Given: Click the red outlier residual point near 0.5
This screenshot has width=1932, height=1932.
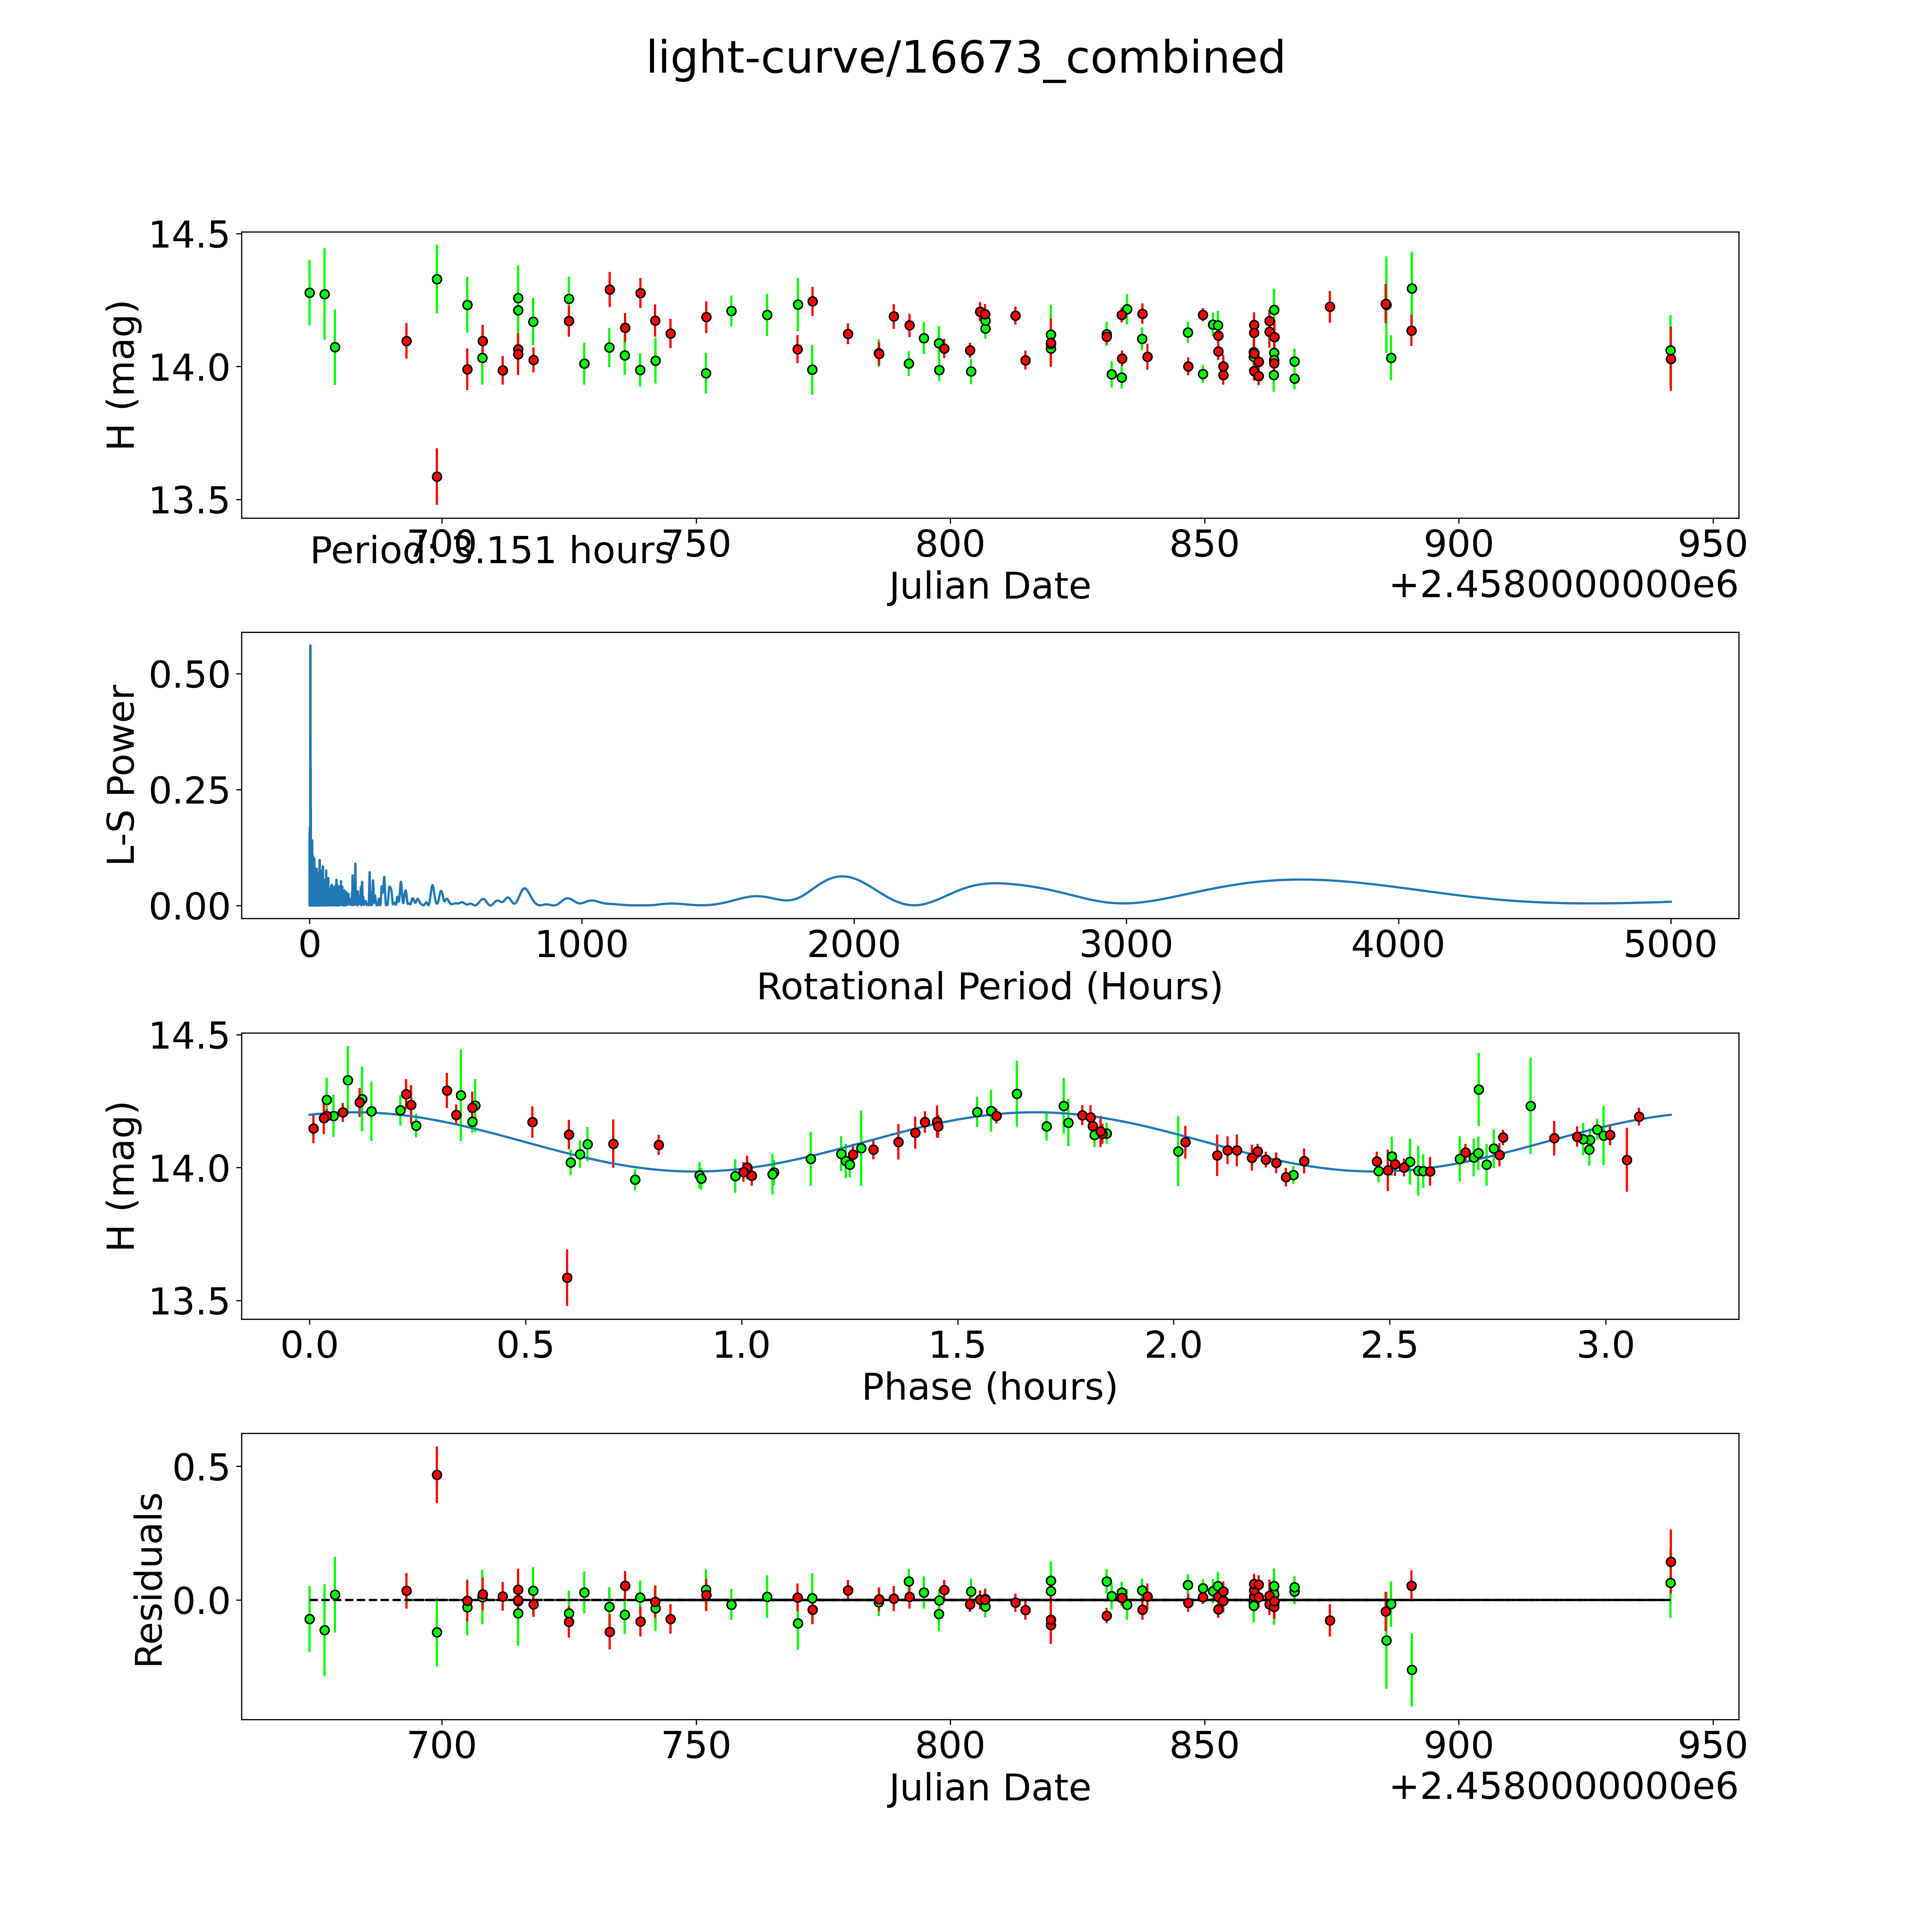Looking at the screenshot, I should pyautogui.click(x=437, y=1475).
